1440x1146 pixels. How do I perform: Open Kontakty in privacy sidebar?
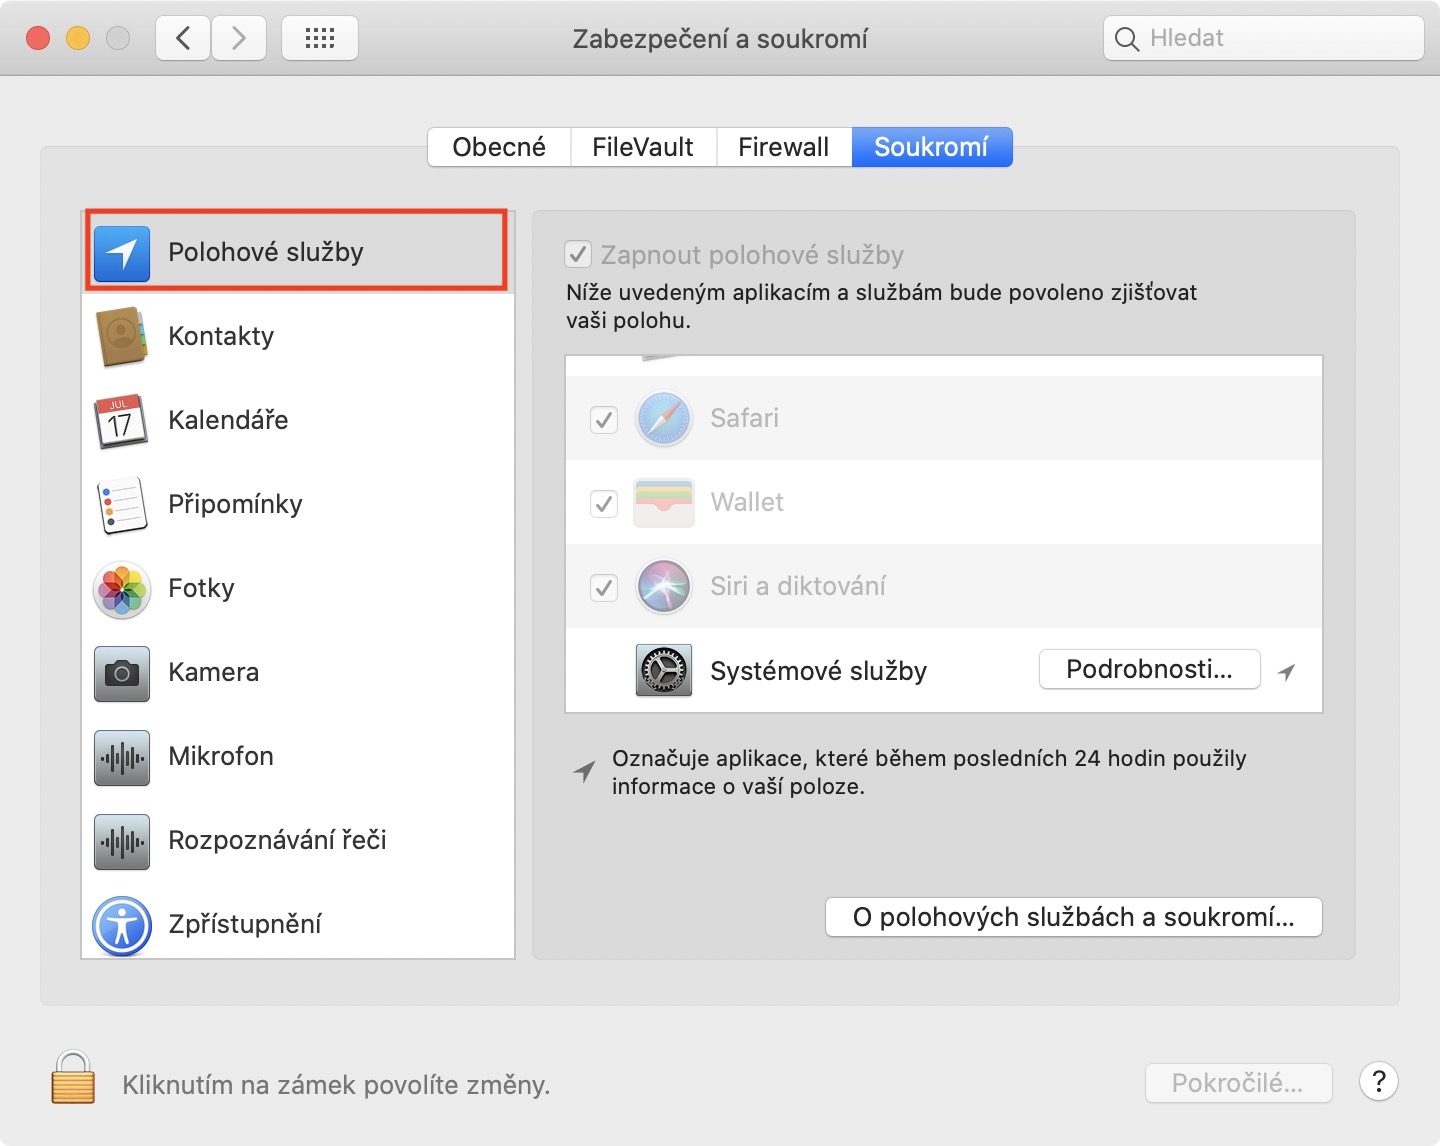point(221,336)
